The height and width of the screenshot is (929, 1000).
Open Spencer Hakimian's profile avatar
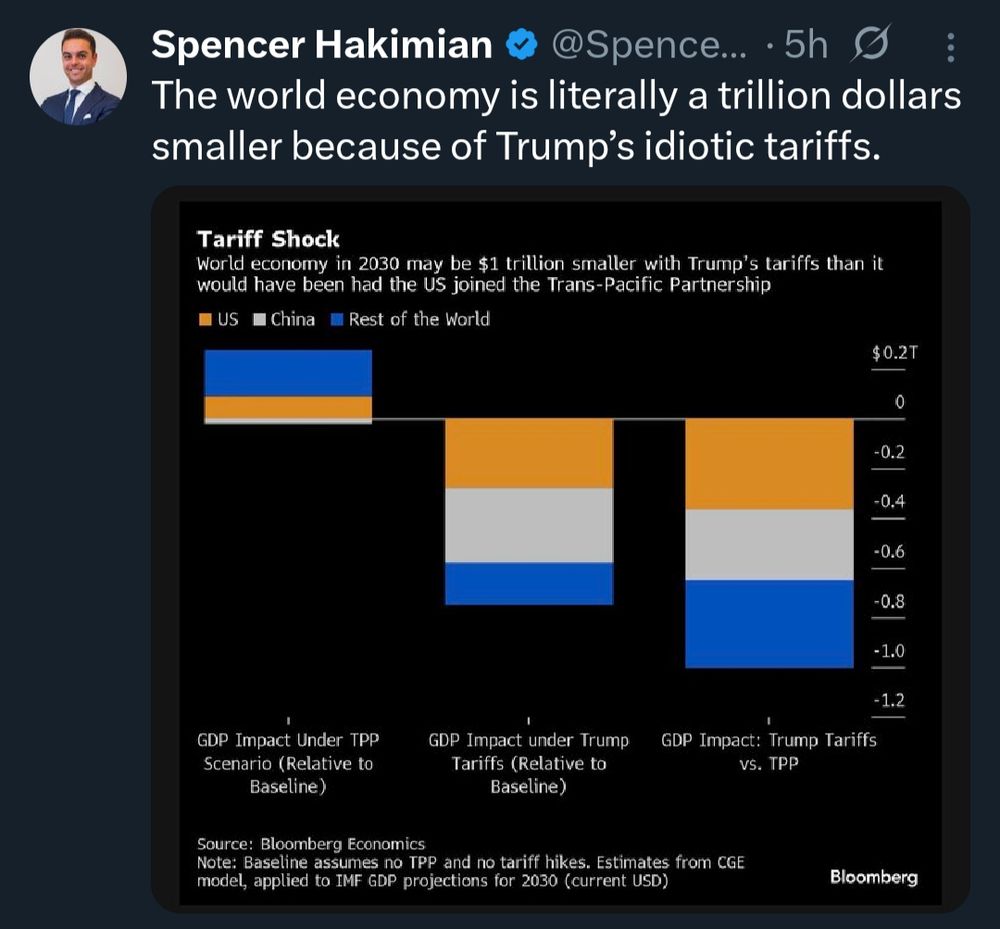[78, 76]
